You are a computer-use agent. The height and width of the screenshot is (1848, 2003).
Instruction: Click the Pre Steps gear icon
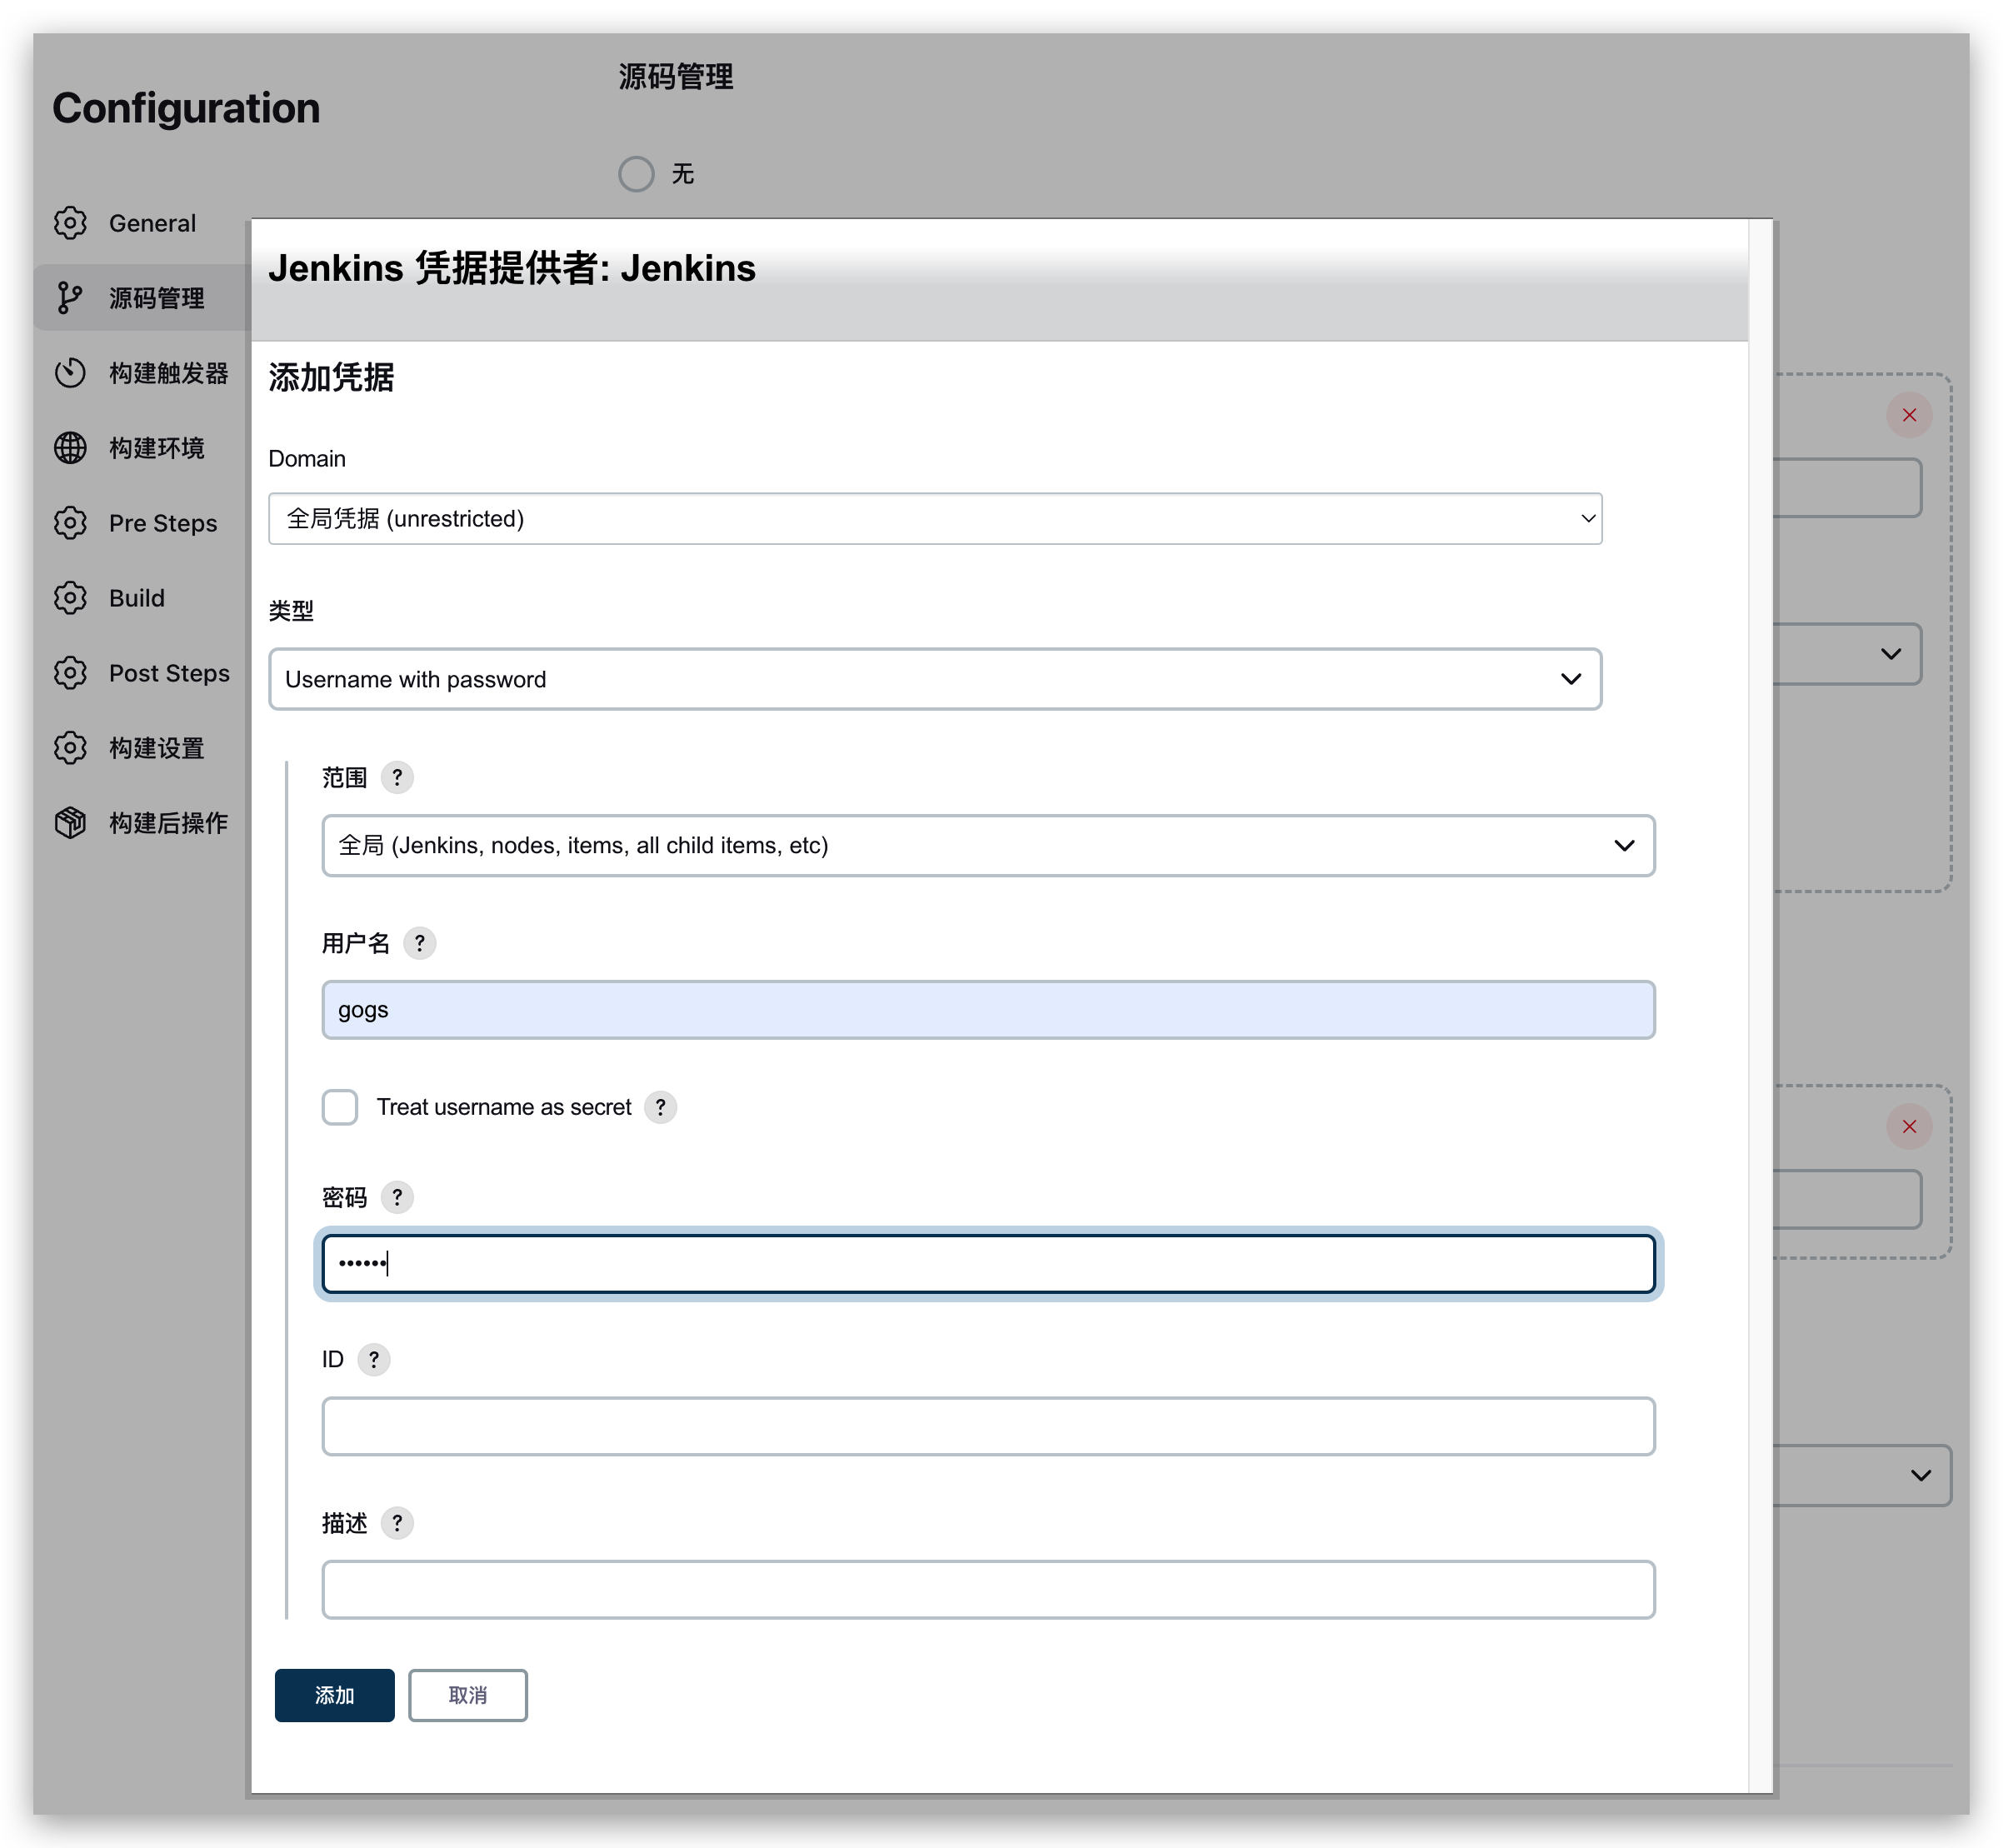pyautogui.click(x=70, y=523)
